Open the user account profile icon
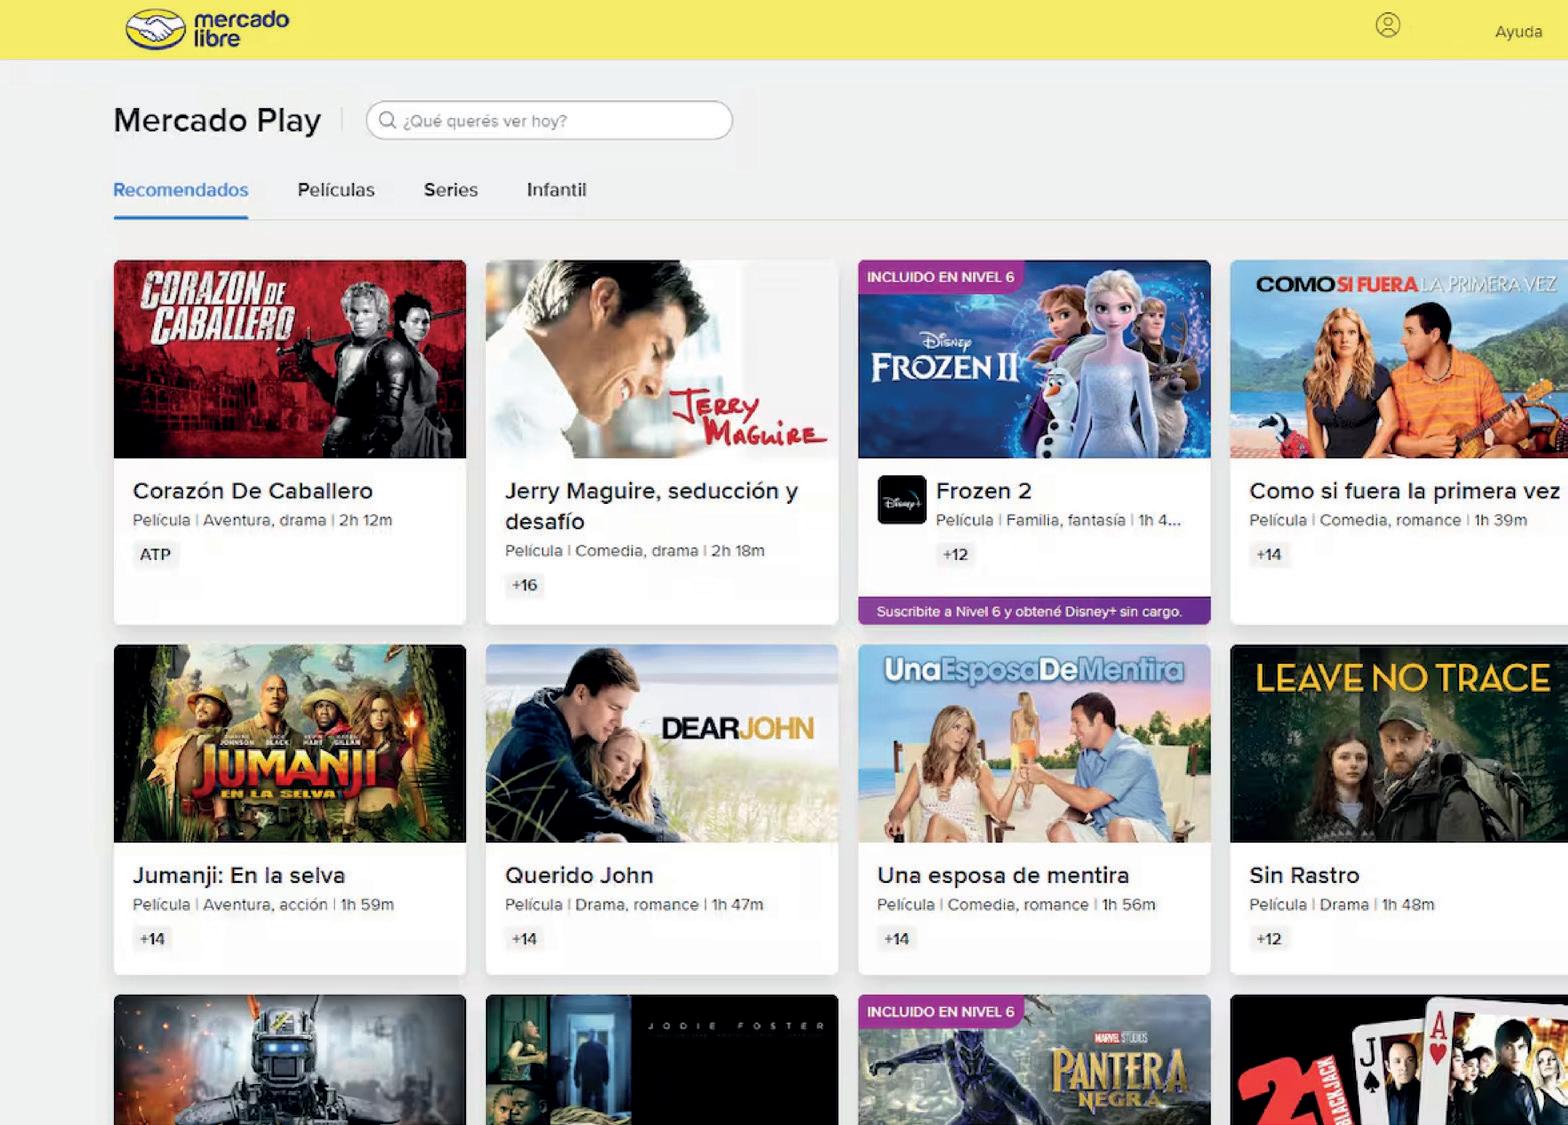Screen dimensions: 1568x1125 1388,25
